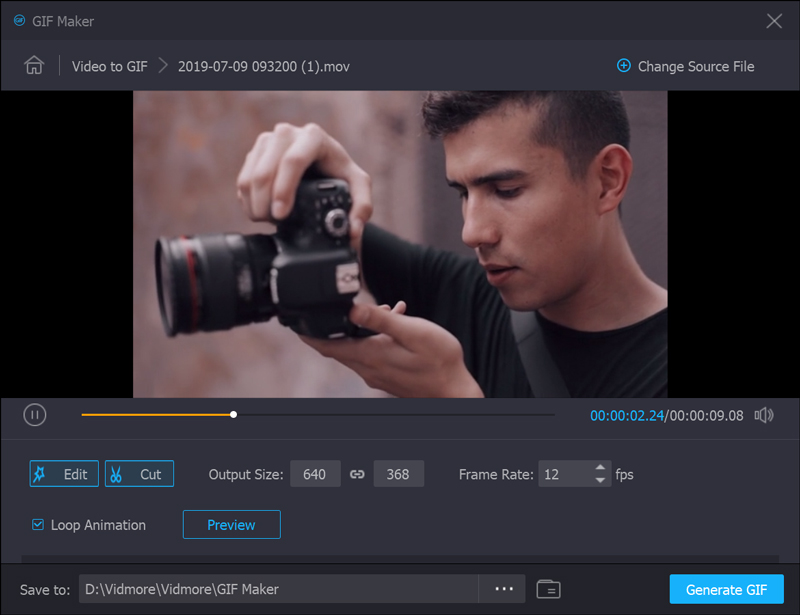Viewport: 800px width, 615px height.
Task: Open the Cut tool
Action: click(139, 474)
